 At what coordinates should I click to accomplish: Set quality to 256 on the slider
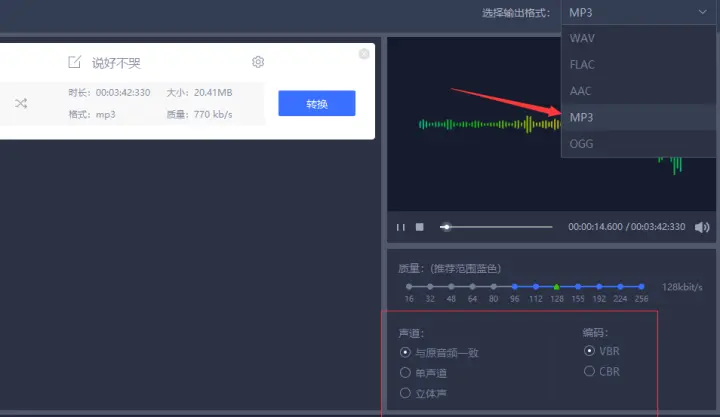[641, 287]
